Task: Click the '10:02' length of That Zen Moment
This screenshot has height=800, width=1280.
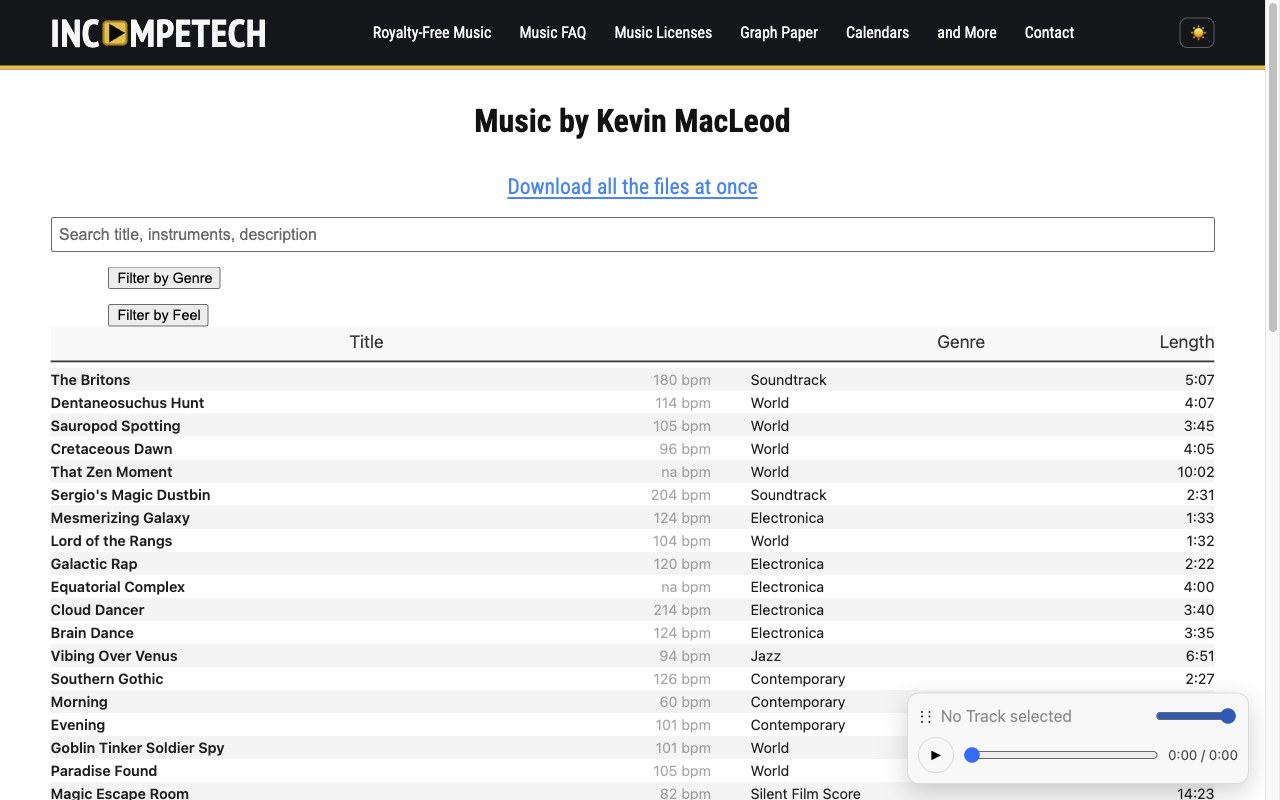Action: (1196, 472)
